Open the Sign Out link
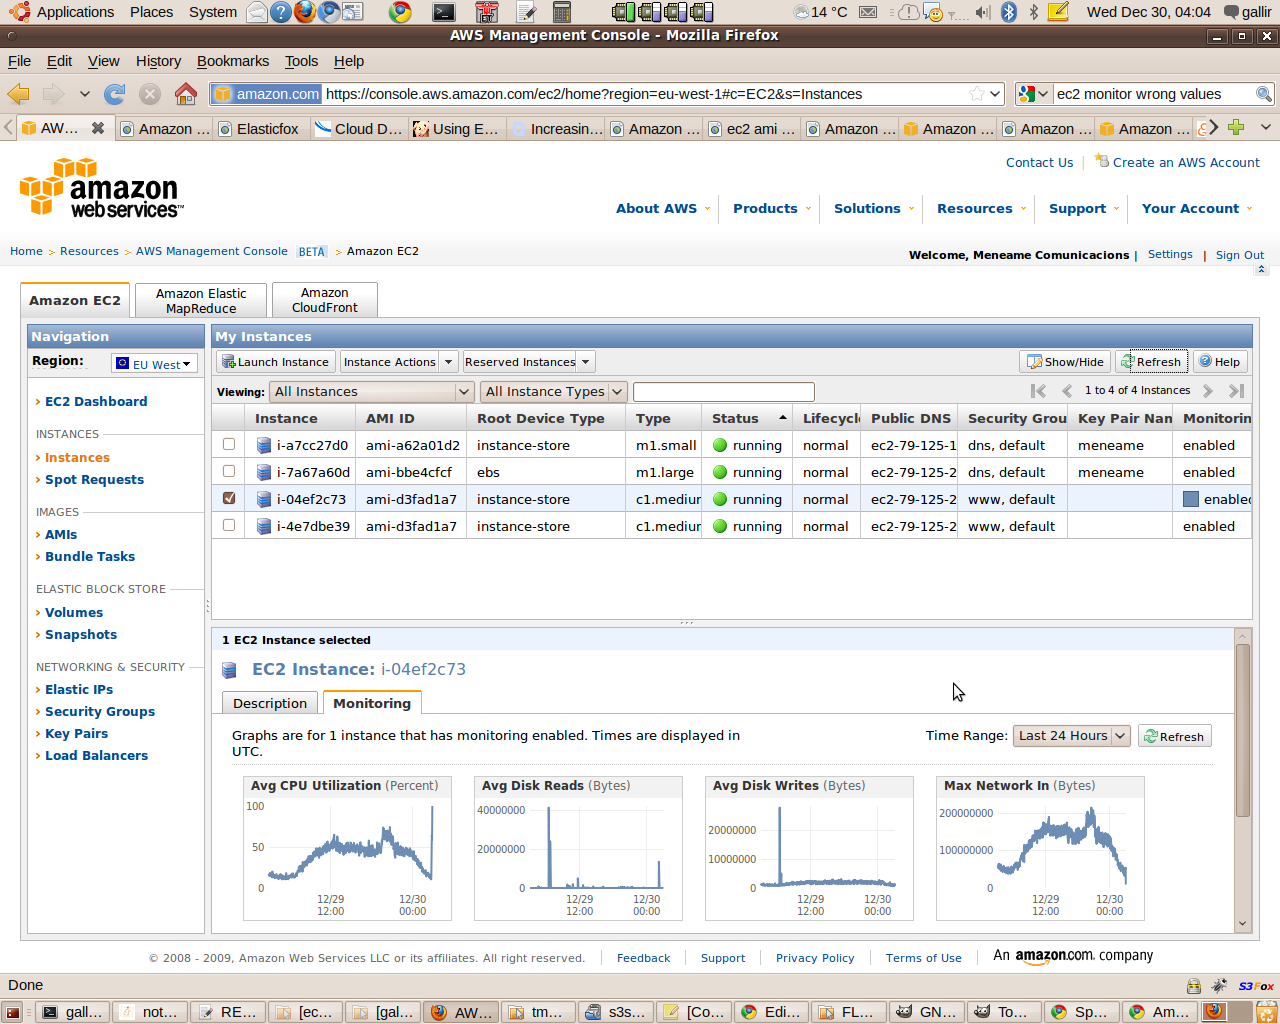 click(1240, 255)
